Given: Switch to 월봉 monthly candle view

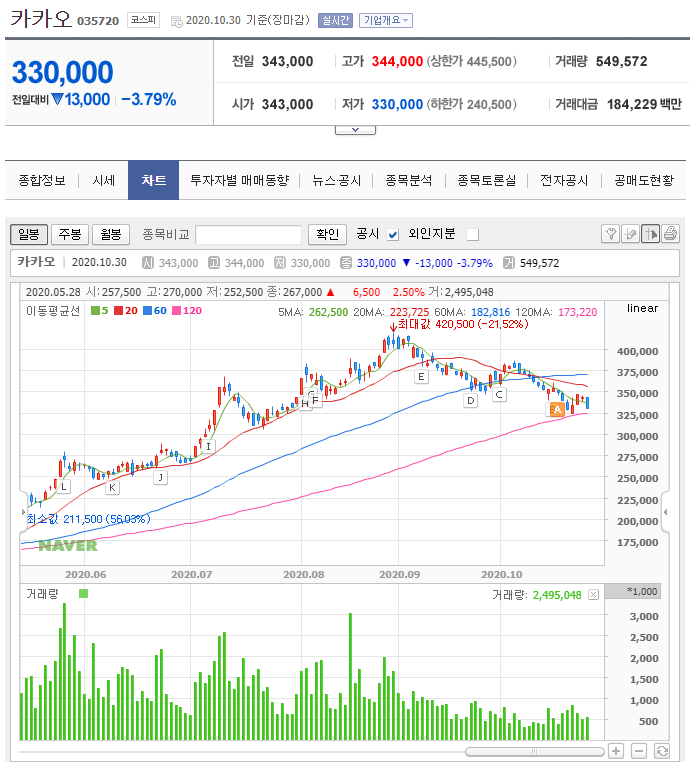Looking at the screenshot, I should [x=111, y=234].
